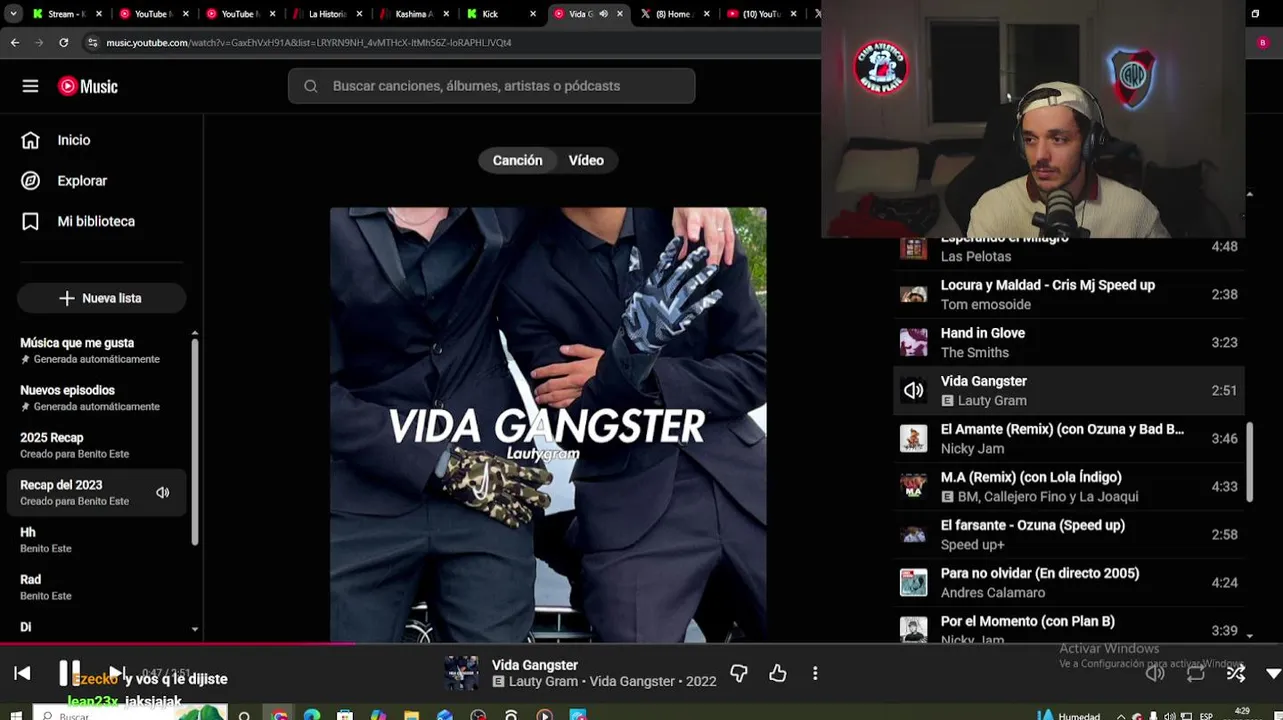Close the Kick browser tab
Image resolution: width=1283 pixels, height=720 pixels.
[x=533, y=14]
